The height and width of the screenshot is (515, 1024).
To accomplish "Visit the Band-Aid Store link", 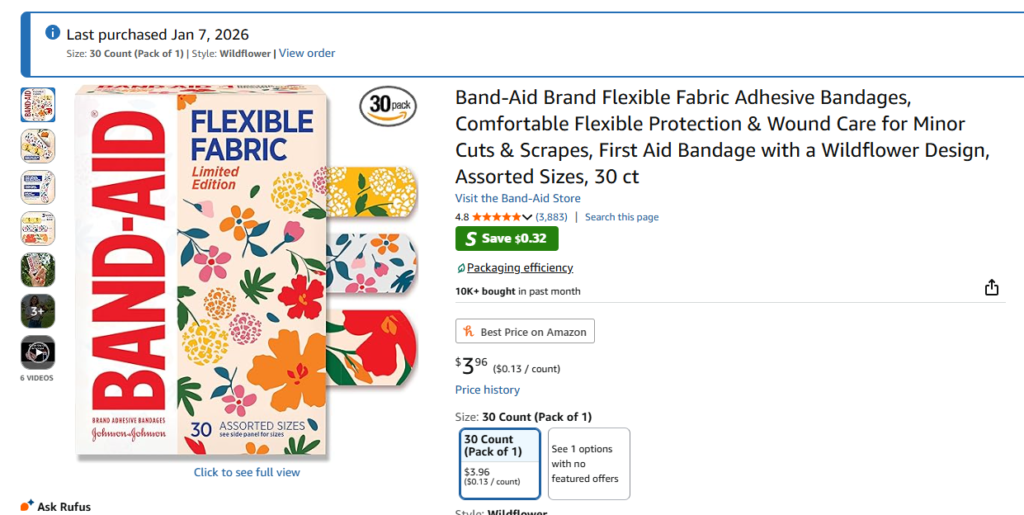I will [517, 198].
